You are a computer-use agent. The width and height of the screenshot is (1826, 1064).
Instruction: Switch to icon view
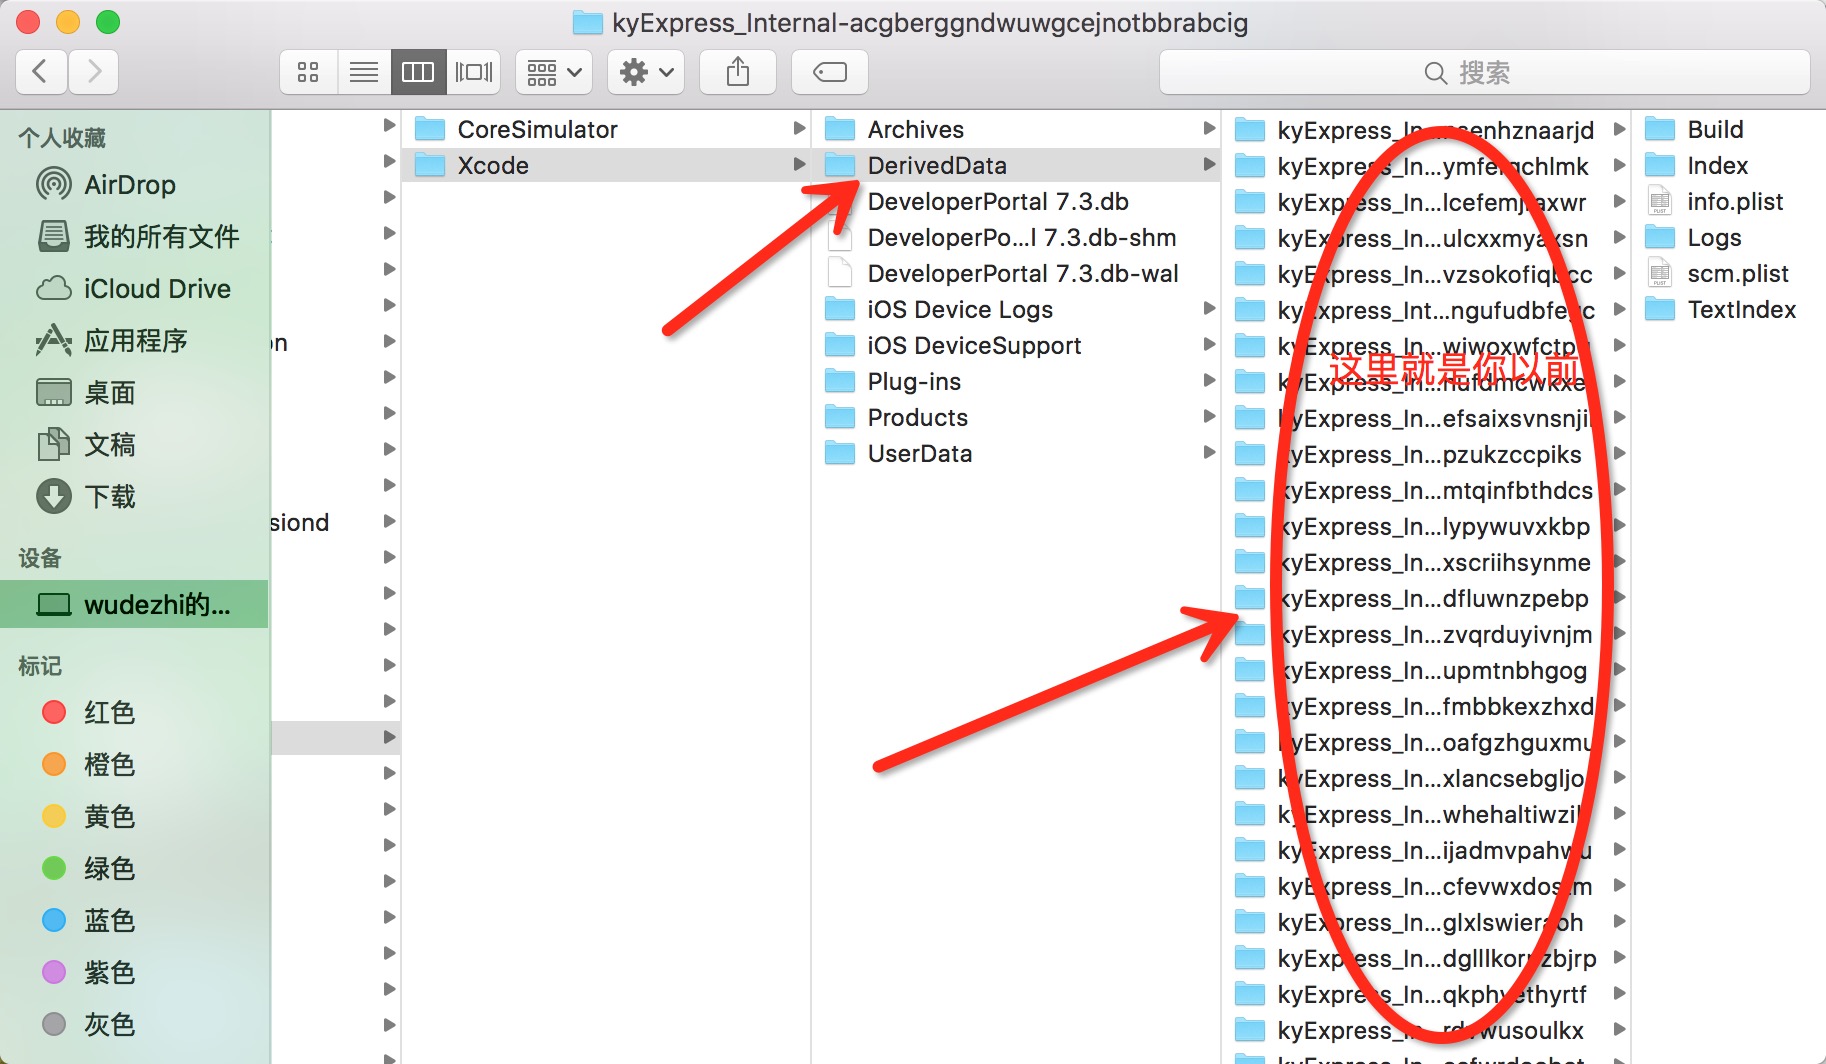pos(308,72)
